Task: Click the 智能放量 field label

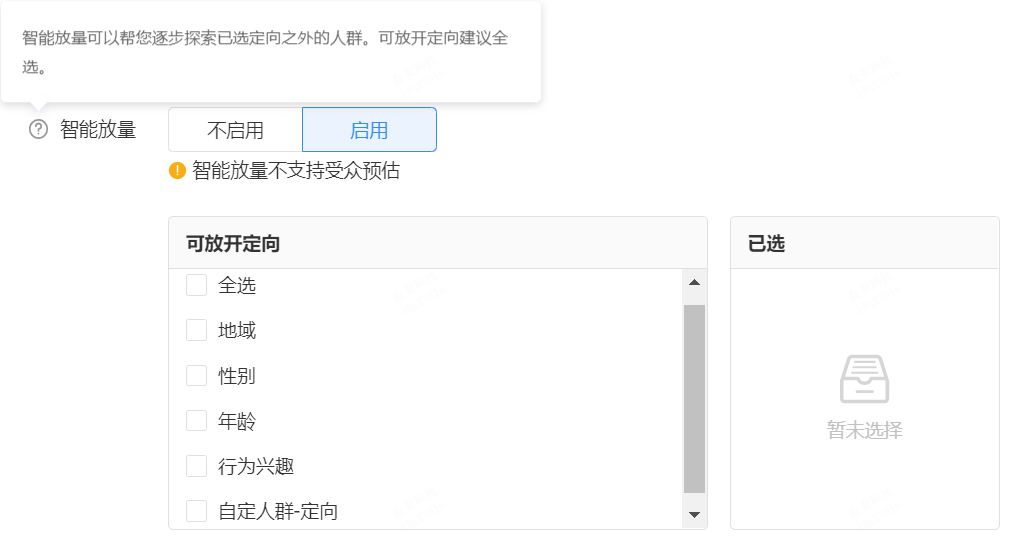Action: click(x=98, y=129)
